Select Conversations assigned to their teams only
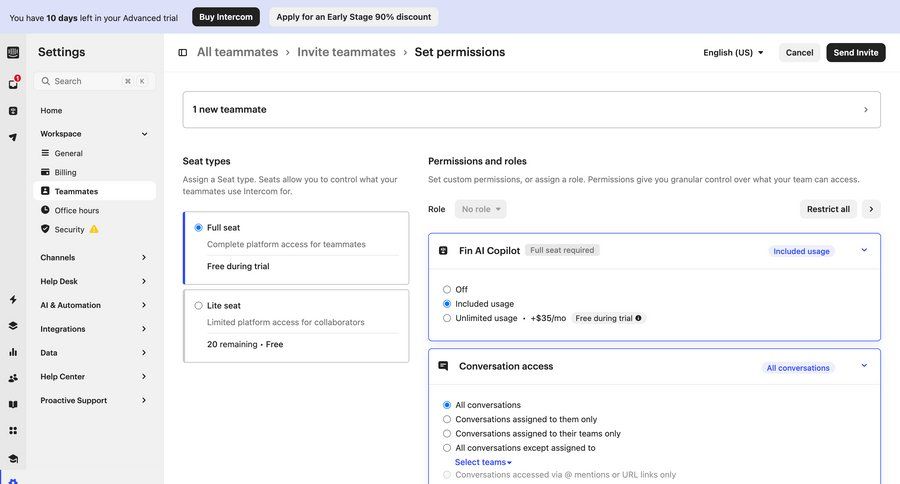Screen dimensions: 900x484 point(447,433)
